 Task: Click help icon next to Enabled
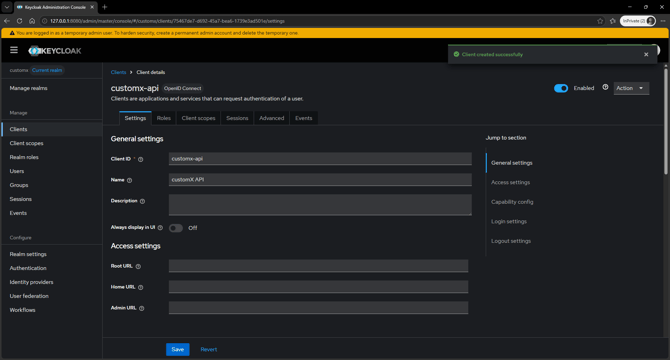[x=605, y=87]
